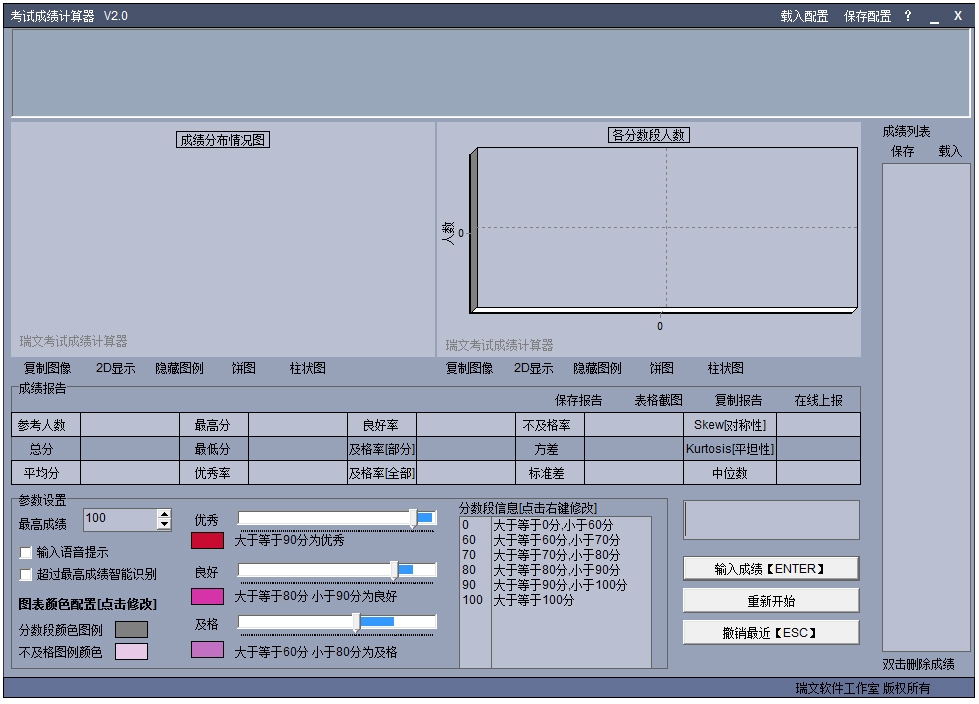Screen dimensions: 979x704
Task: Click the 输入成绩【ENTER】 button
Action: pyautogui.click(x=770, y=569)
